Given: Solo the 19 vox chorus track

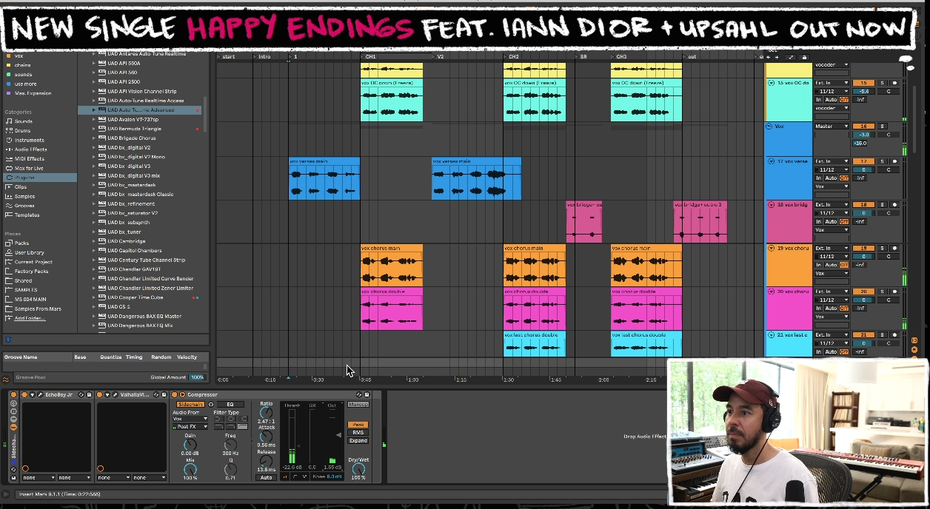Looking at the screenshot, I should (x=882, y=248).
